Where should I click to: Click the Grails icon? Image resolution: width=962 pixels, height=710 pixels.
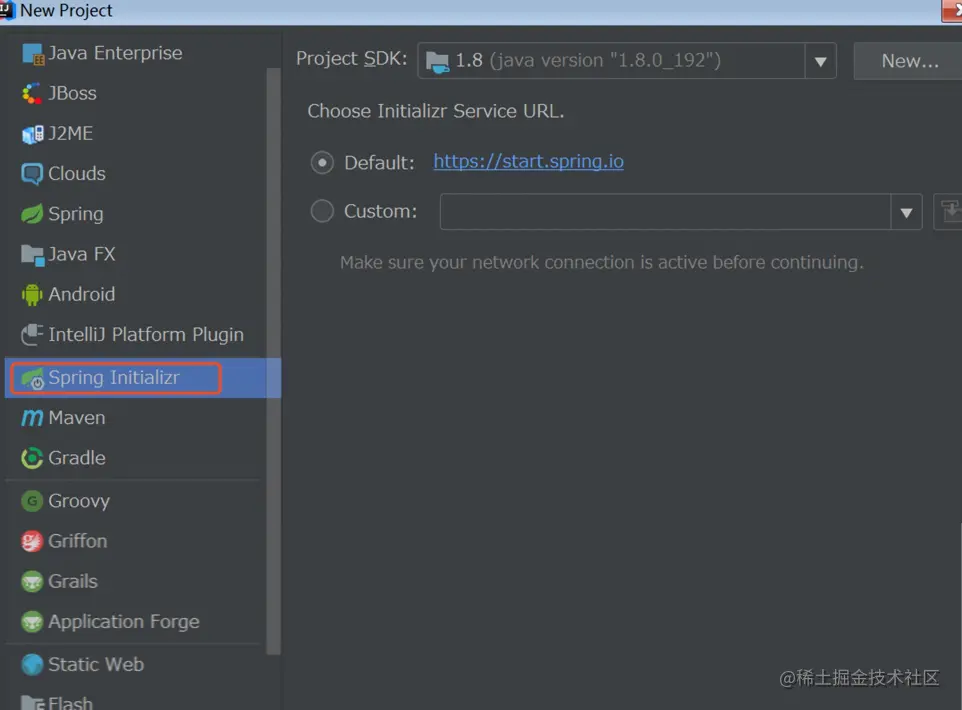pyautogui.click(x=32, y=582)
